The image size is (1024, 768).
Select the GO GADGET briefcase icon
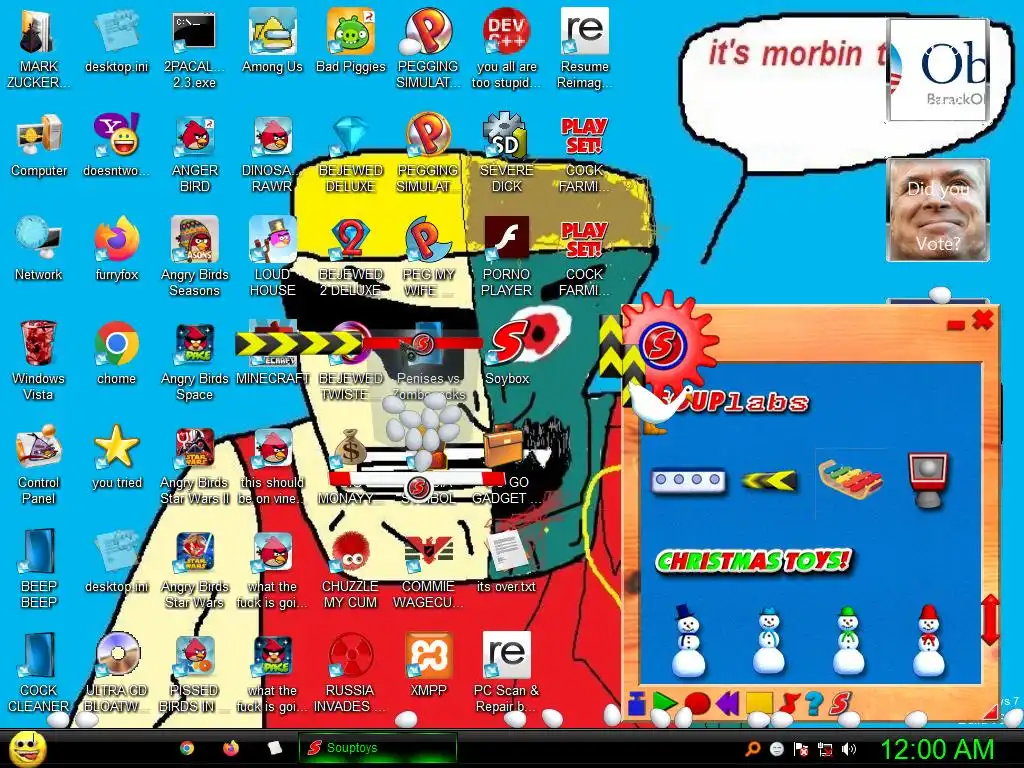pos(506,465)
